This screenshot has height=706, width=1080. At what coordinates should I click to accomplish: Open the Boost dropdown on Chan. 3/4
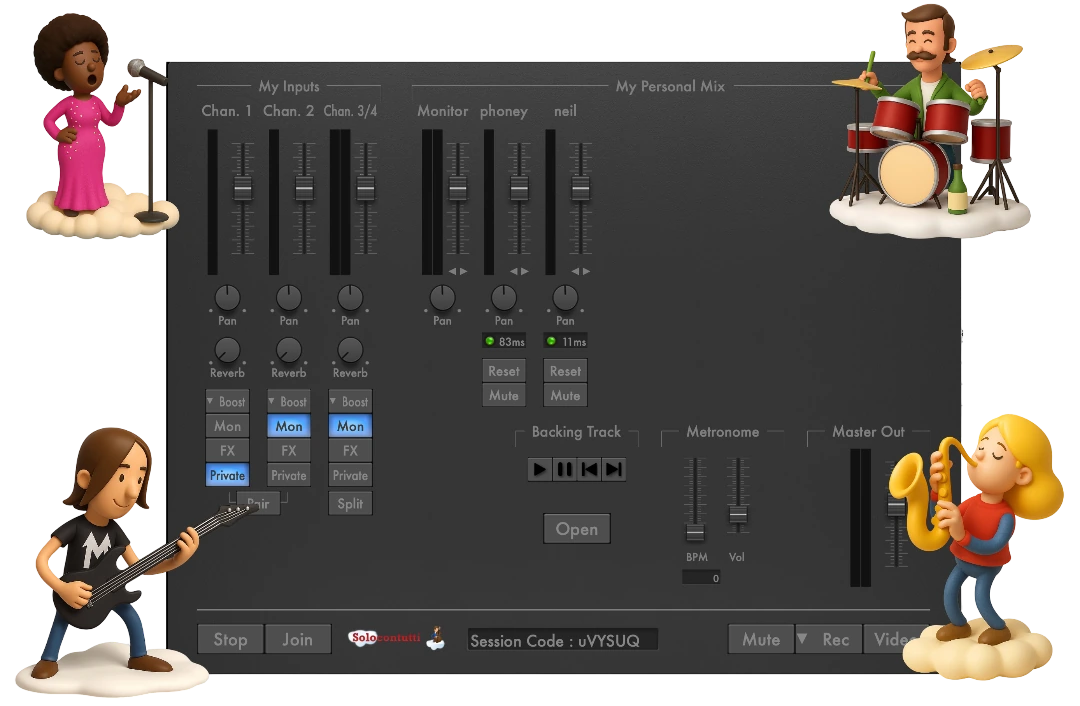(350, 402)
